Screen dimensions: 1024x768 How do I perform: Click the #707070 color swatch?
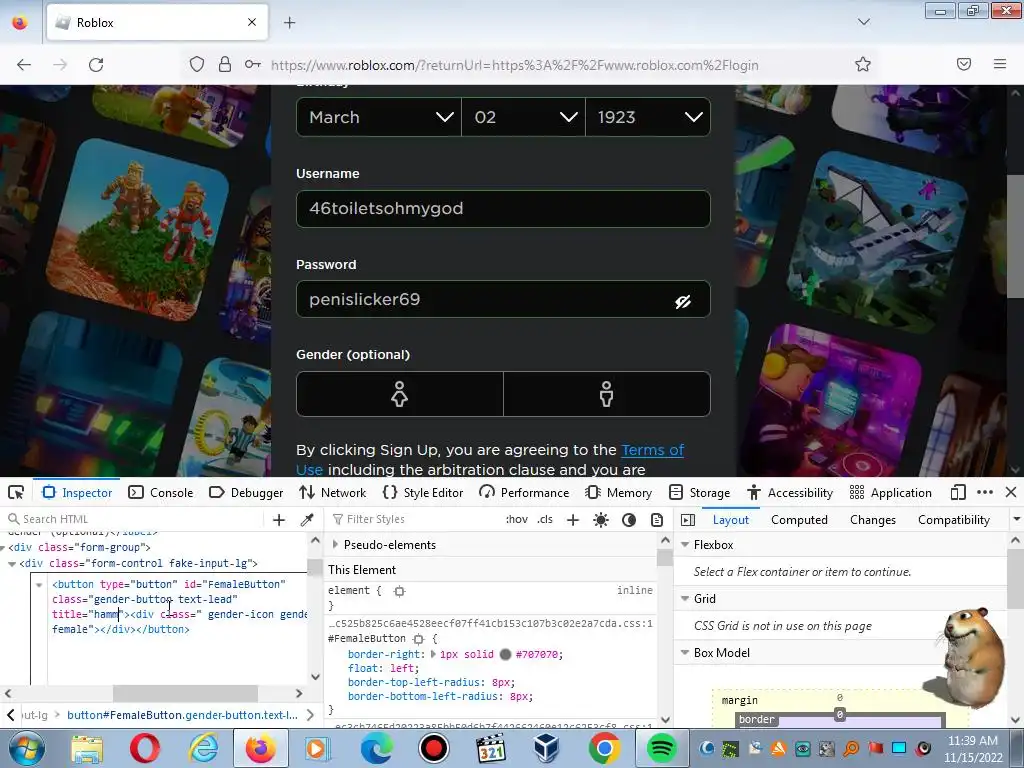[505, 654]
